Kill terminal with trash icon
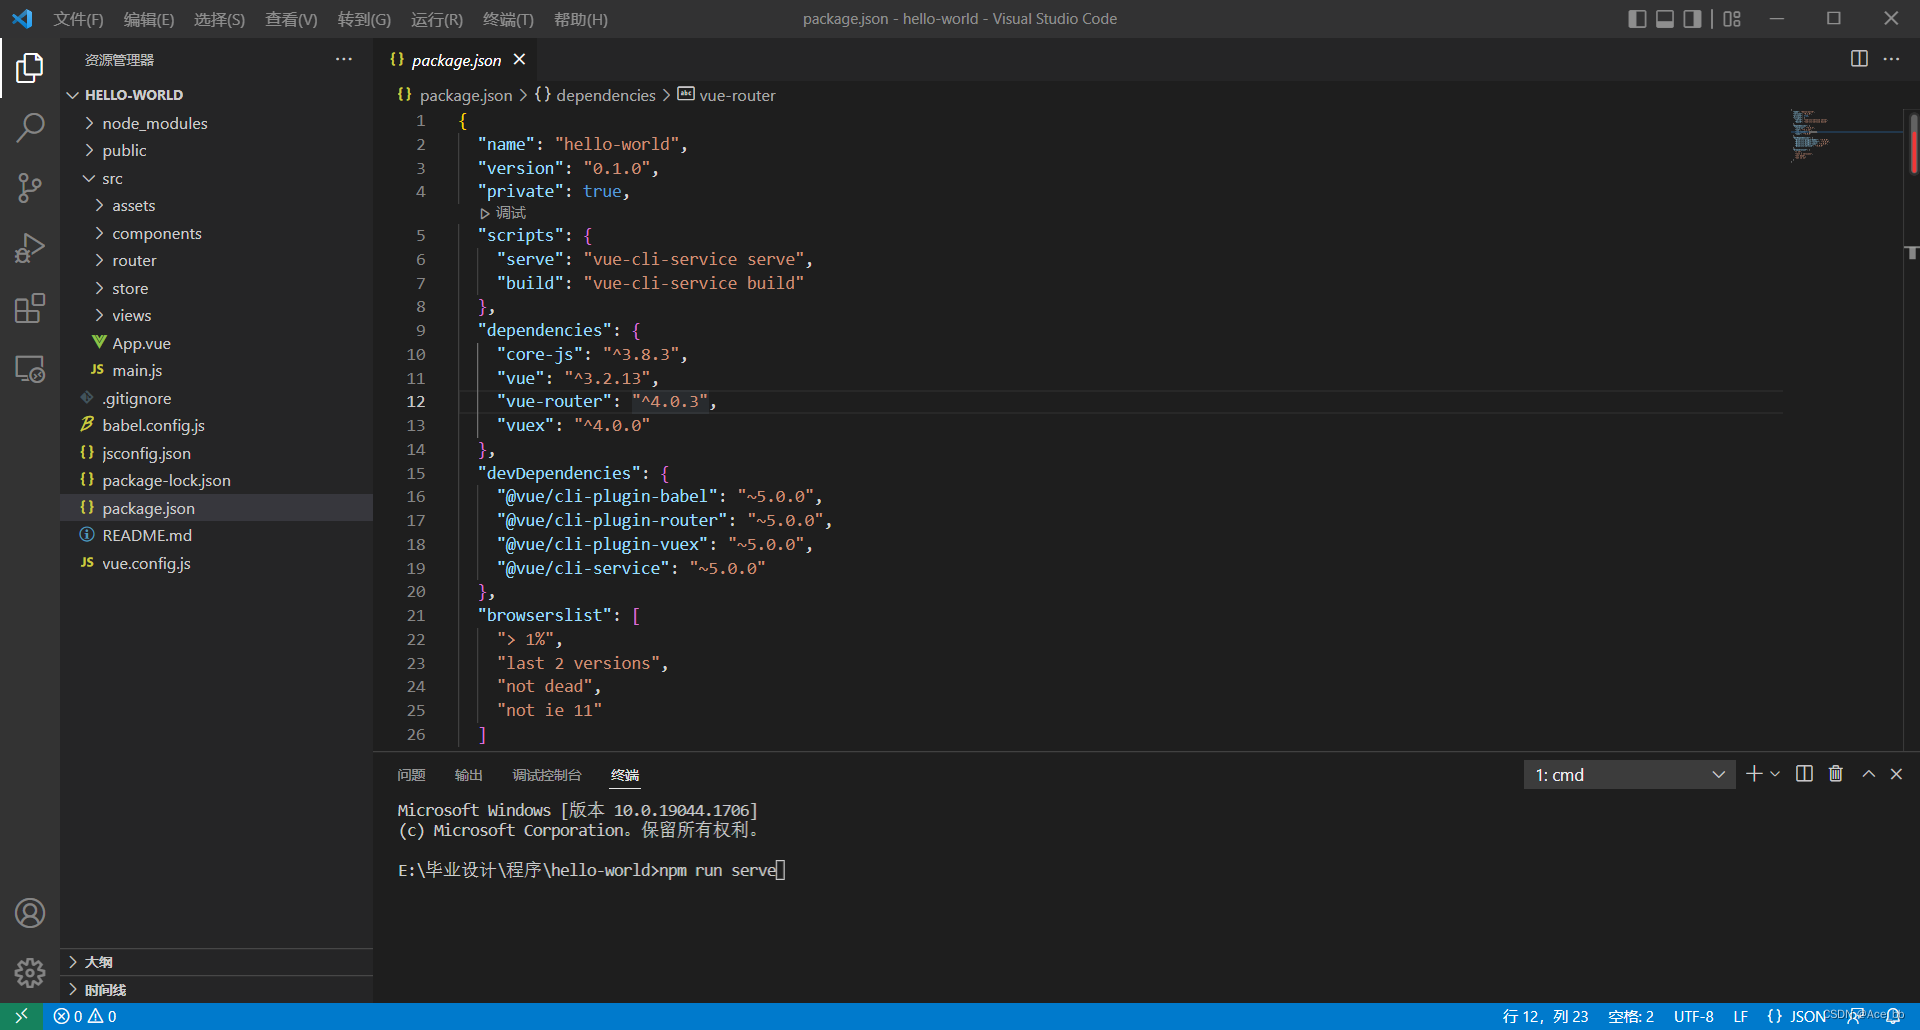Screen dimensions: 1920x1030 [x=1836, y=774]
